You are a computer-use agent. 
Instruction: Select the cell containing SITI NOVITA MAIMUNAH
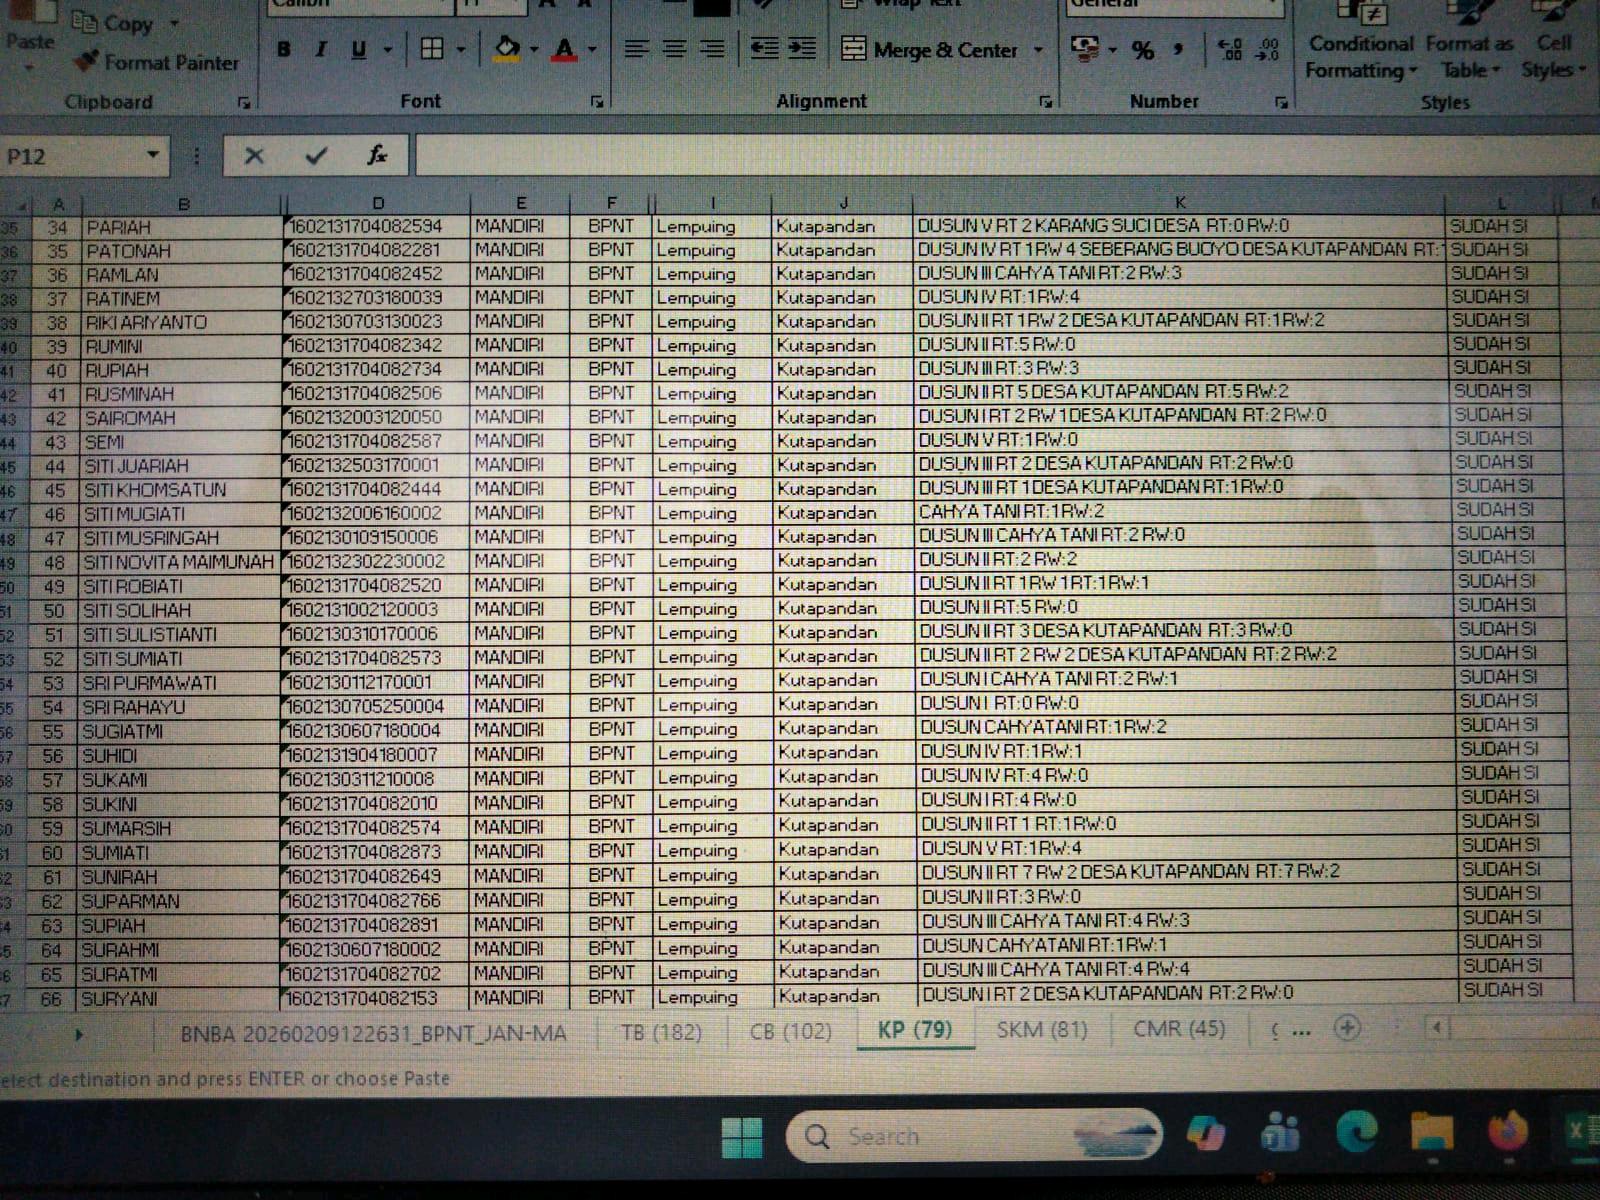178,562
